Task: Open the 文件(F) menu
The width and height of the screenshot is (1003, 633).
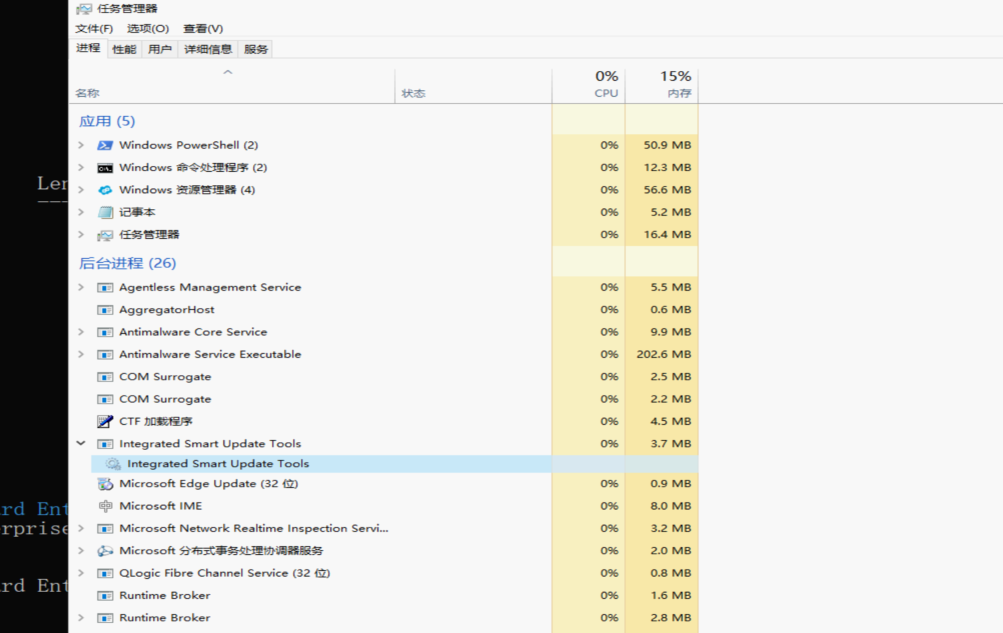Action: click(x=94, y=29)
